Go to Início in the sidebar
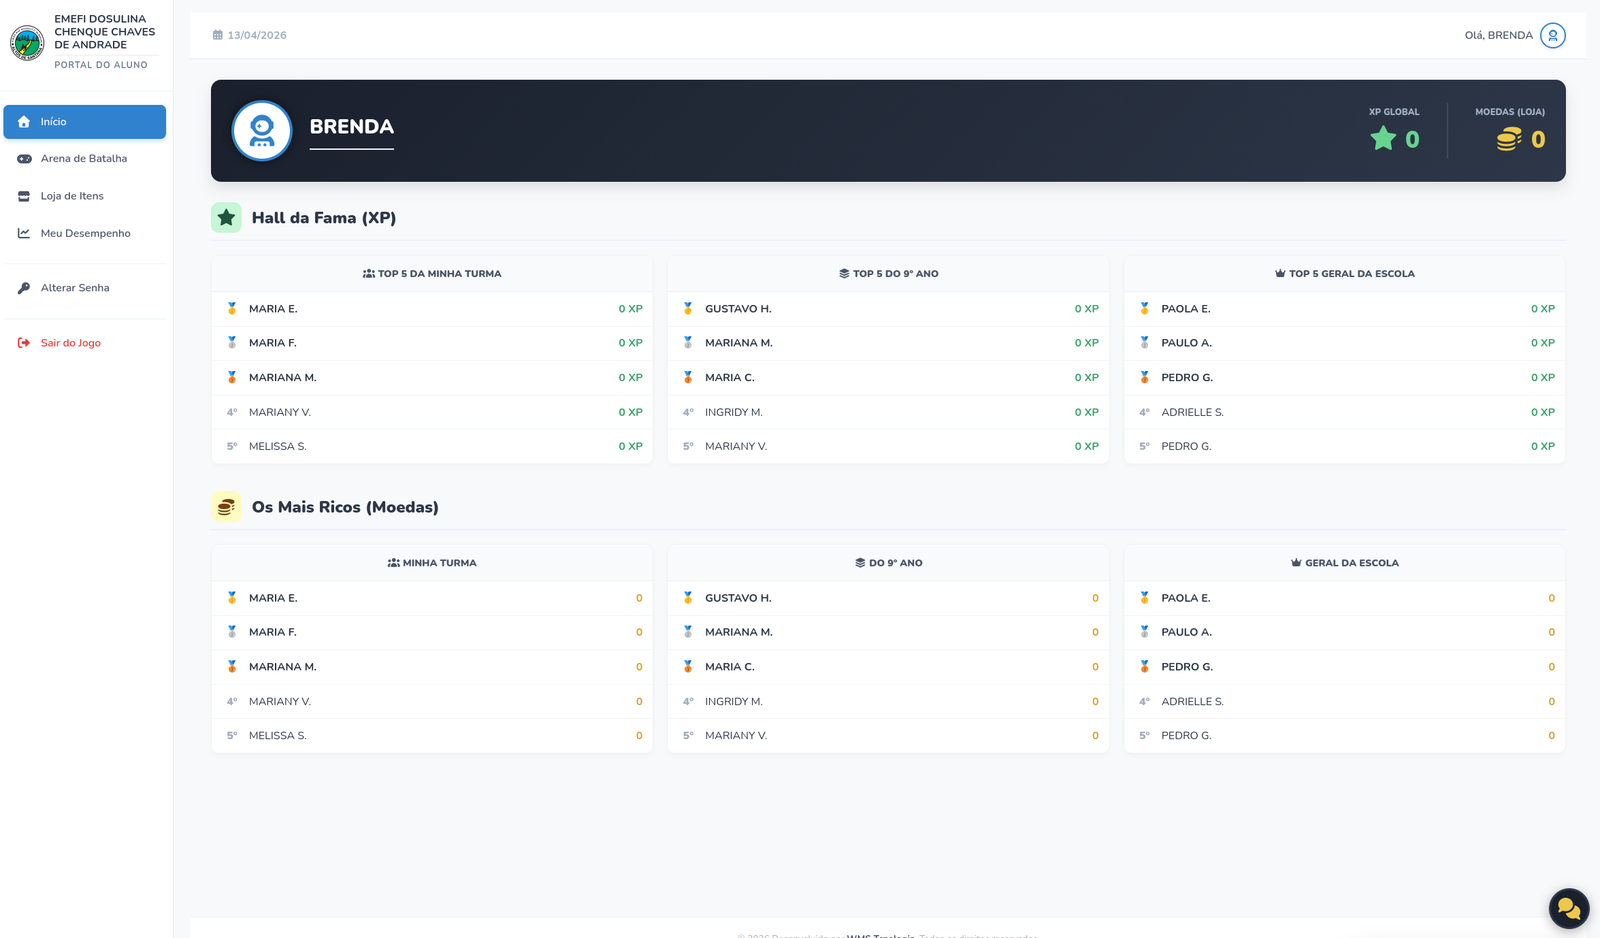Screen dimensions: 1600x938 (x=84, y=122)
